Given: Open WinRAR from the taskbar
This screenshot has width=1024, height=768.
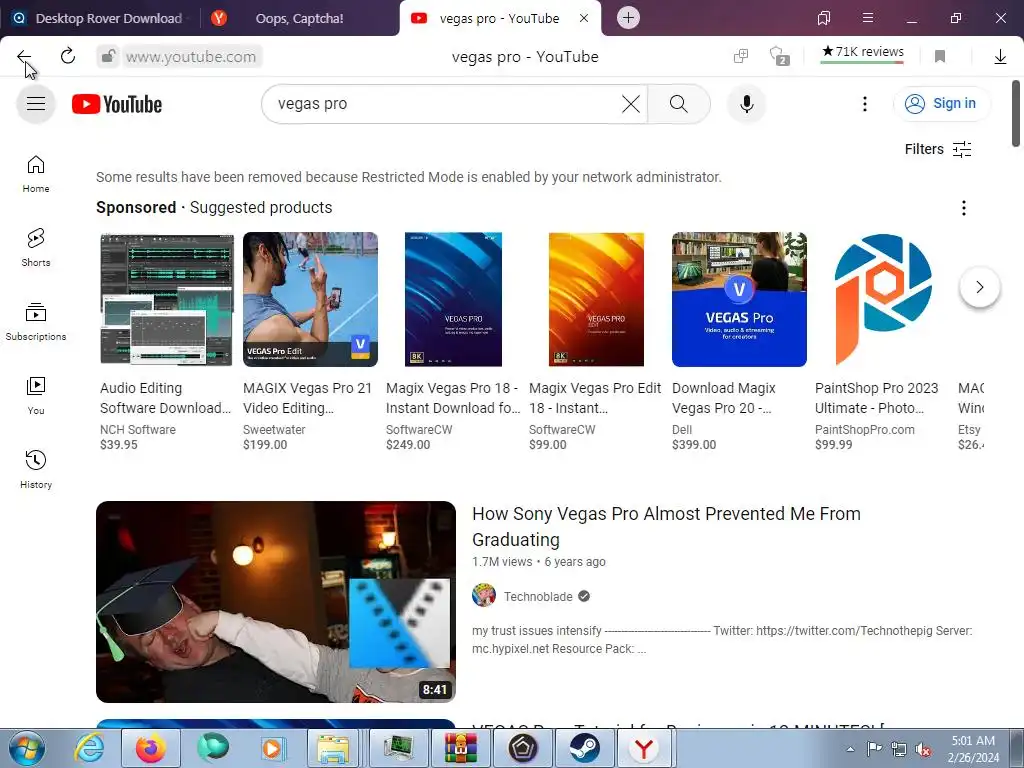Looking at the screenshot, I should pos(461,748).
